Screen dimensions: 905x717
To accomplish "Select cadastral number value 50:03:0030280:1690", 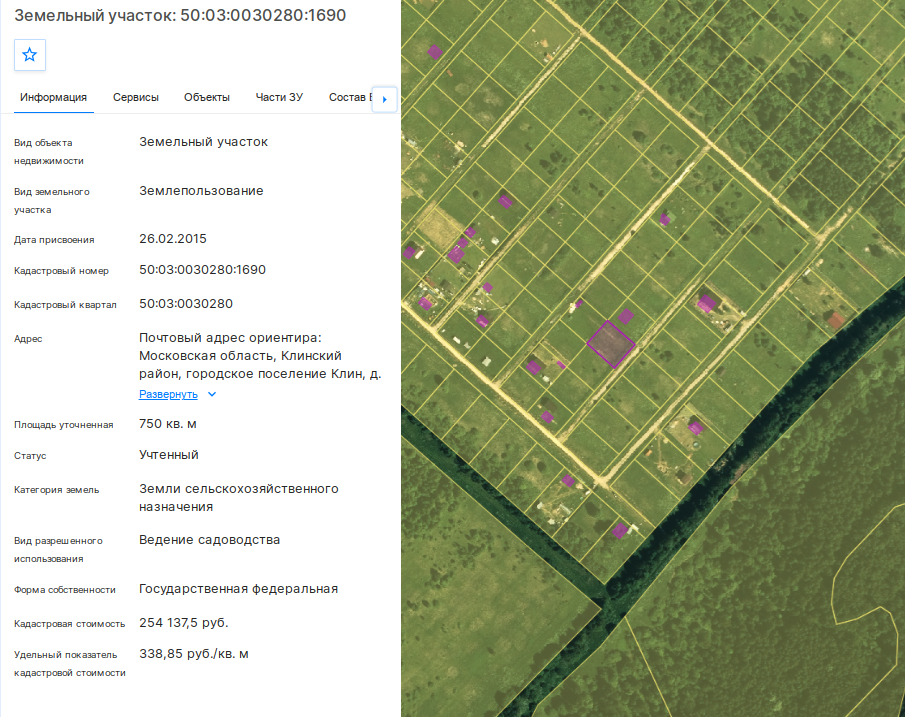I will click(x=203, y=270).
